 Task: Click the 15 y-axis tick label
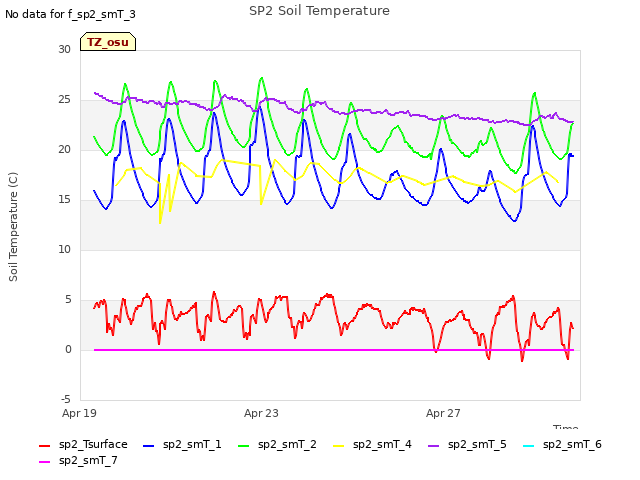pos(64,200)
